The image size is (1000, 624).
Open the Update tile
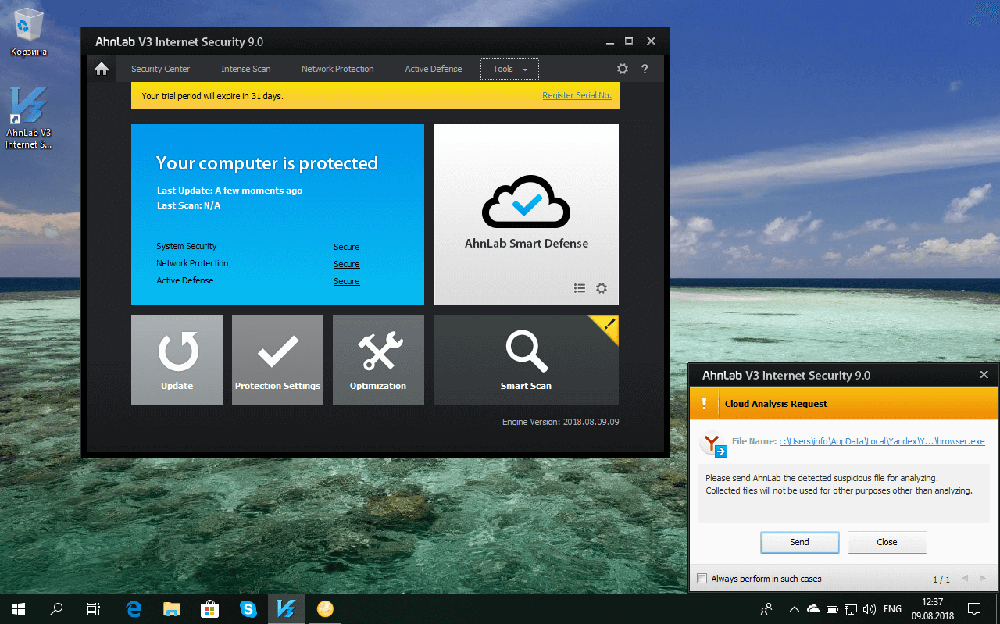point(177,359)
